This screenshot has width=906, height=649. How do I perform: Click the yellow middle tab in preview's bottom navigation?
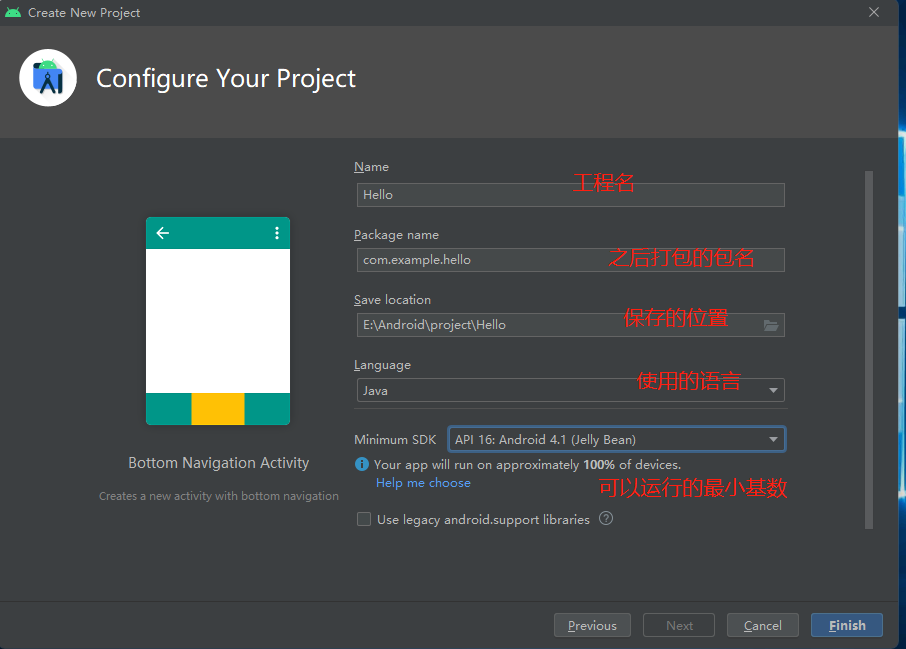(218, 409)
